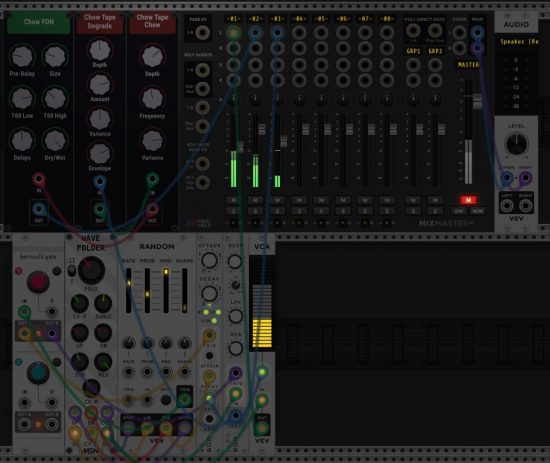550x463 pixels.
Task: Click the Tape Chew Frequency knob
Action: click(152, 99)
